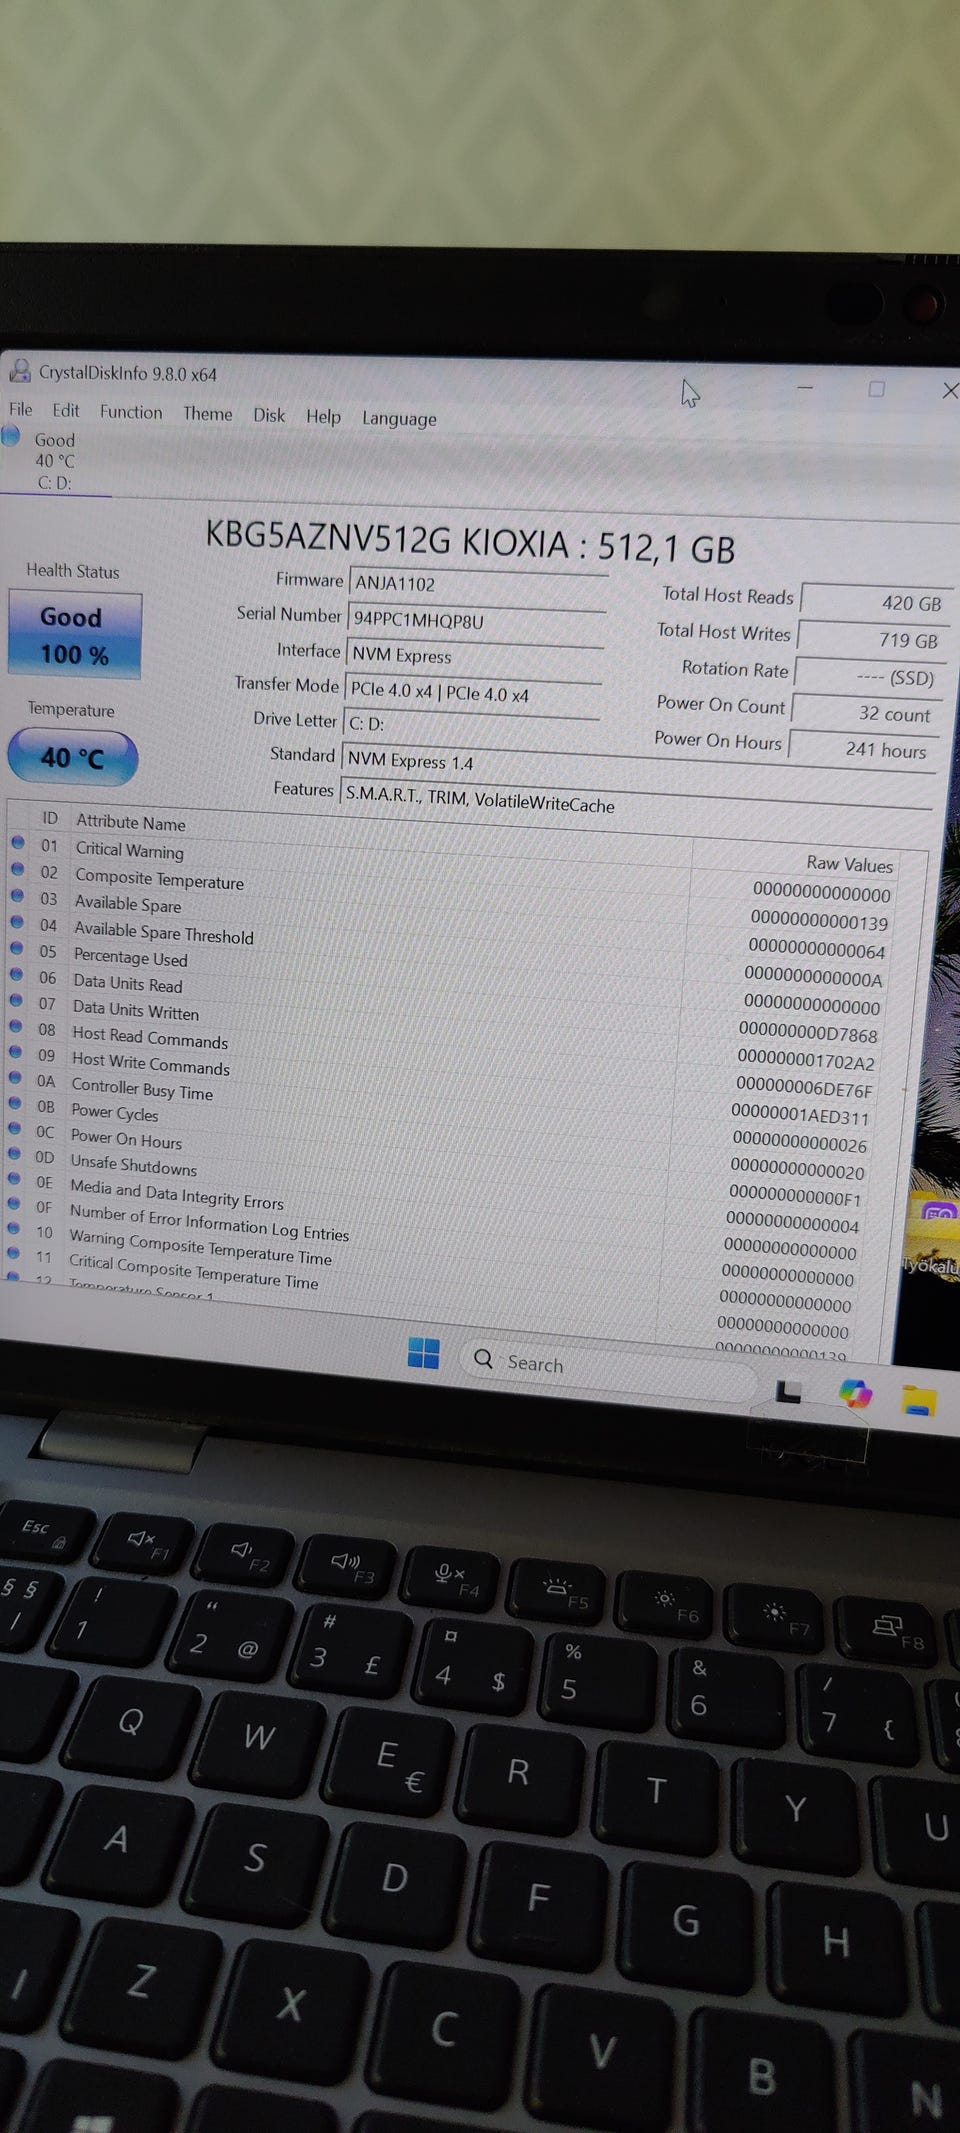Open the Disk menu
This screenshot has height=2133, width=960.
[269, 415]
